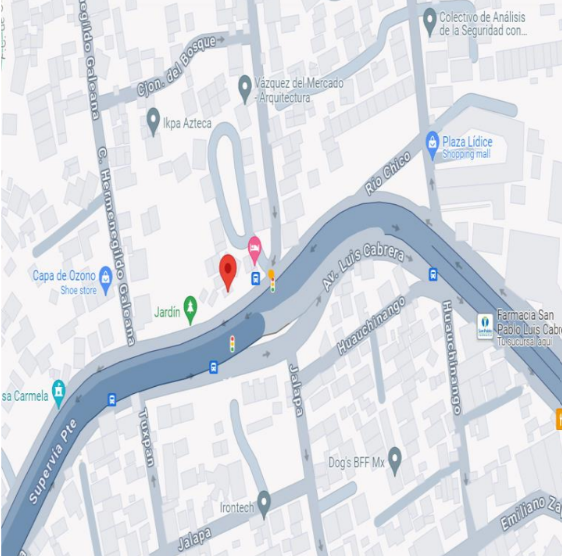Click the Dog's BFF Mx place pin
Screen dimensions: 562x556
coord(395,461)
